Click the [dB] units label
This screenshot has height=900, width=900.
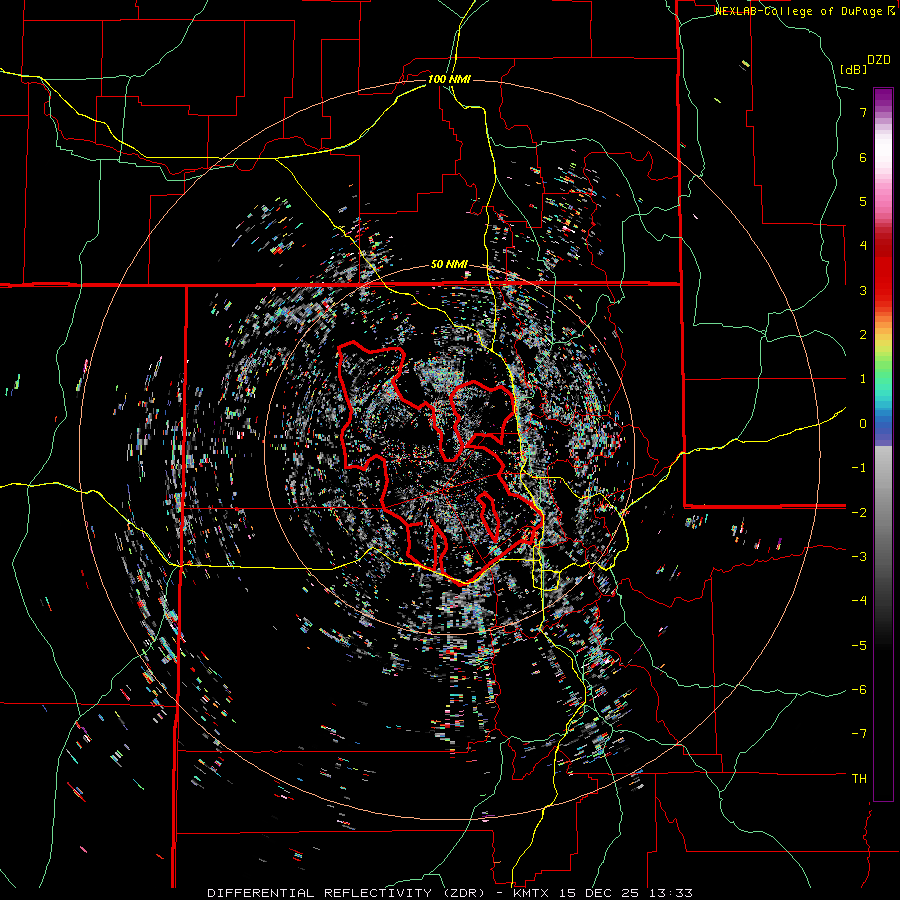[854, 69]
